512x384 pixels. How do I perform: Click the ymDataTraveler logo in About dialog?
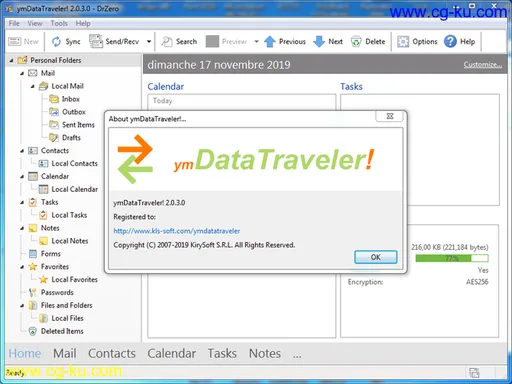click(246, 159)
